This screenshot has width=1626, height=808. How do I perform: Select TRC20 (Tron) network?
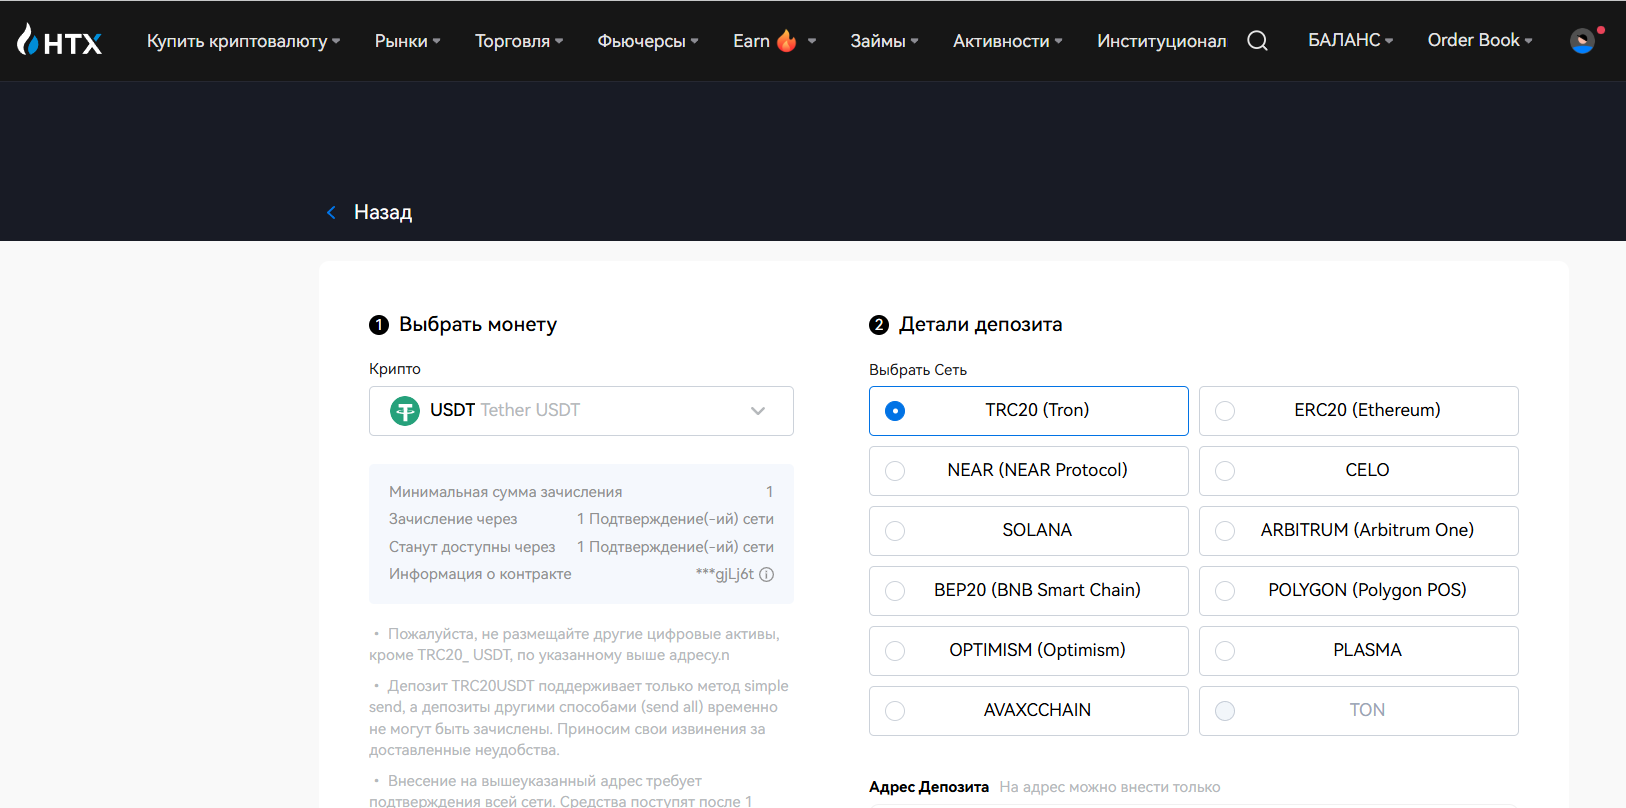[x=1029, y=411]
